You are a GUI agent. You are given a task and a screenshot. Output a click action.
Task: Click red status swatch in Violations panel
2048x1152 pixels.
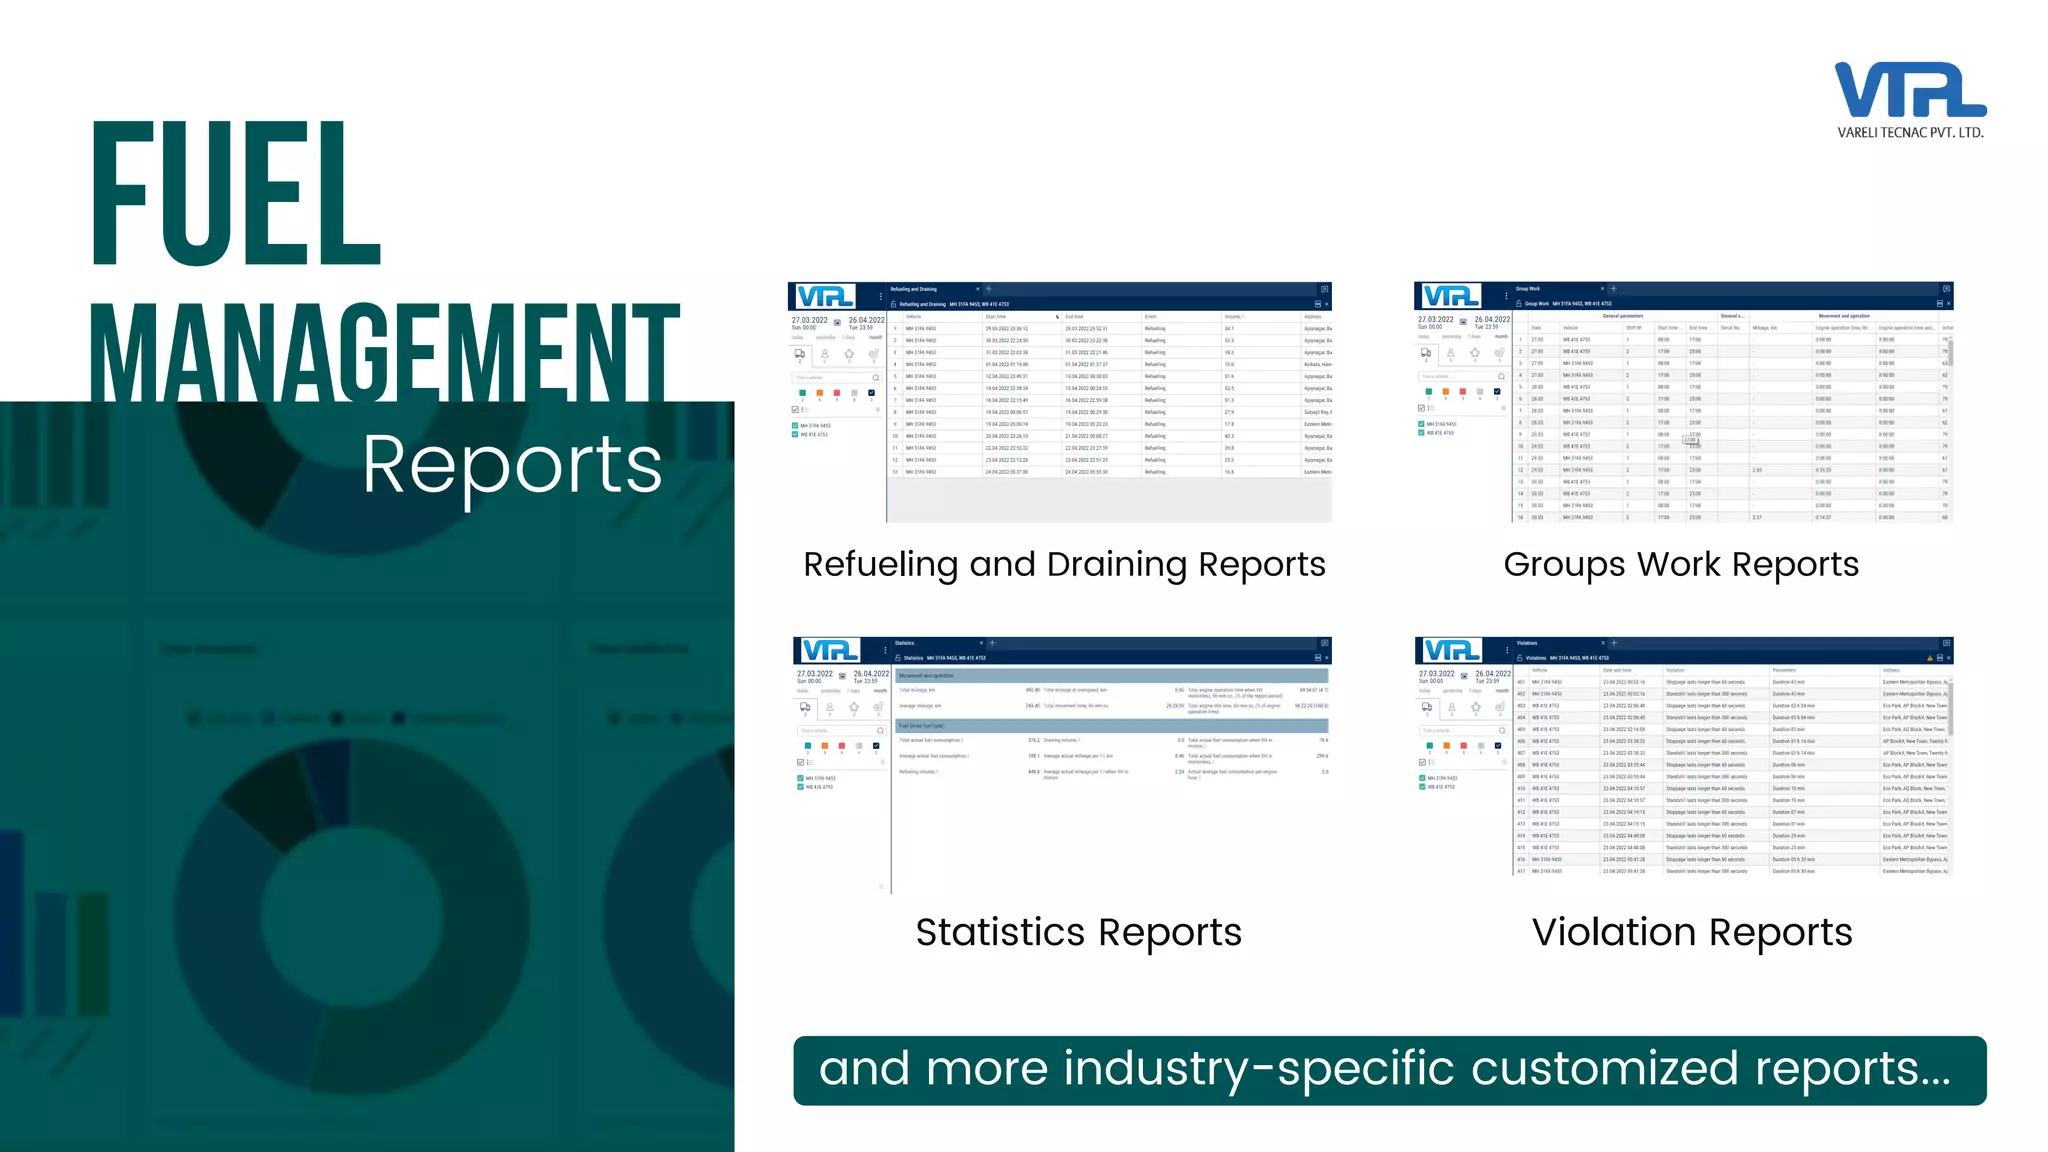(1464, 746)
